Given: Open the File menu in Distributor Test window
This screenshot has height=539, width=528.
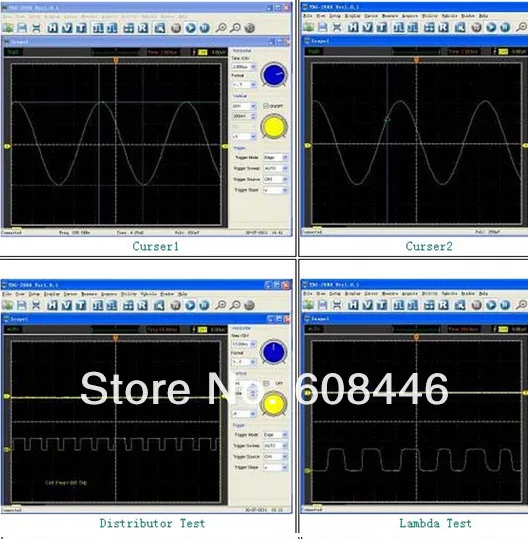Looking at the screenshot, I should click(7, 294).
